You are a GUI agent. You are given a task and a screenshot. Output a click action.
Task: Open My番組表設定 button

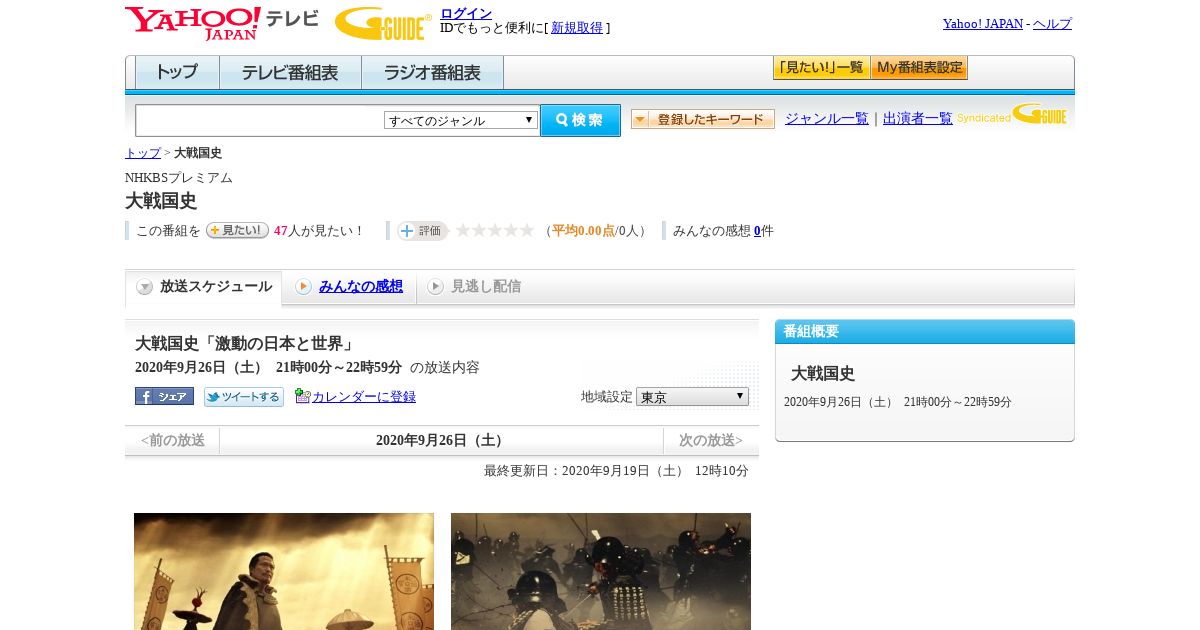[x=919, y=68]
